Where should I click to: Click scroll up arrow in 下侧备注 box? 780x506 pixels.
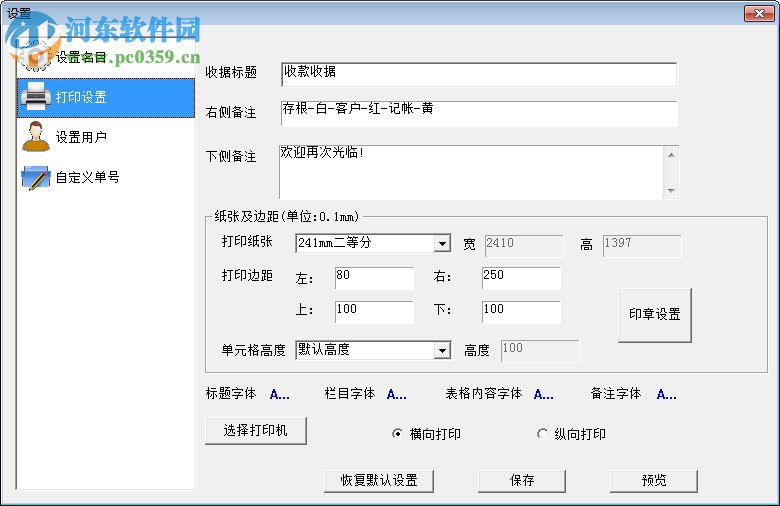pos(671,155)
